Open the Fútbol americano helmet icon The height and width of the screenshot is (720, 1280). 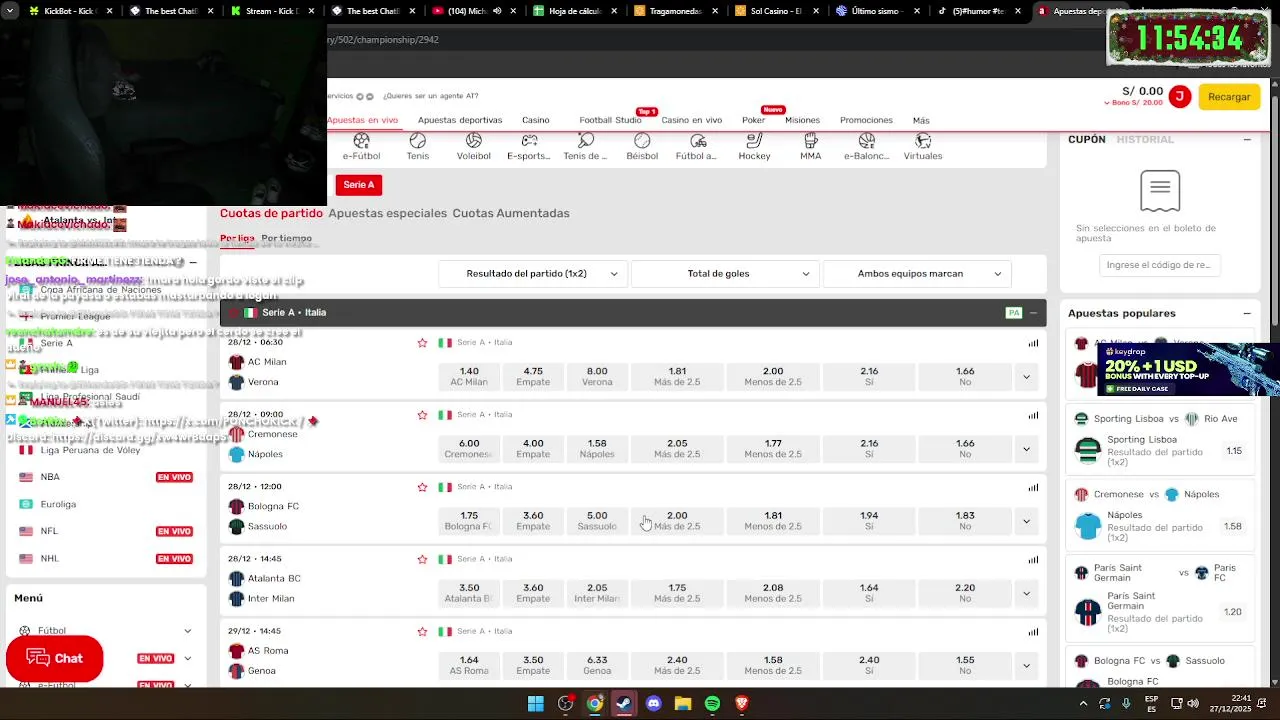click(x=696, y=147)
